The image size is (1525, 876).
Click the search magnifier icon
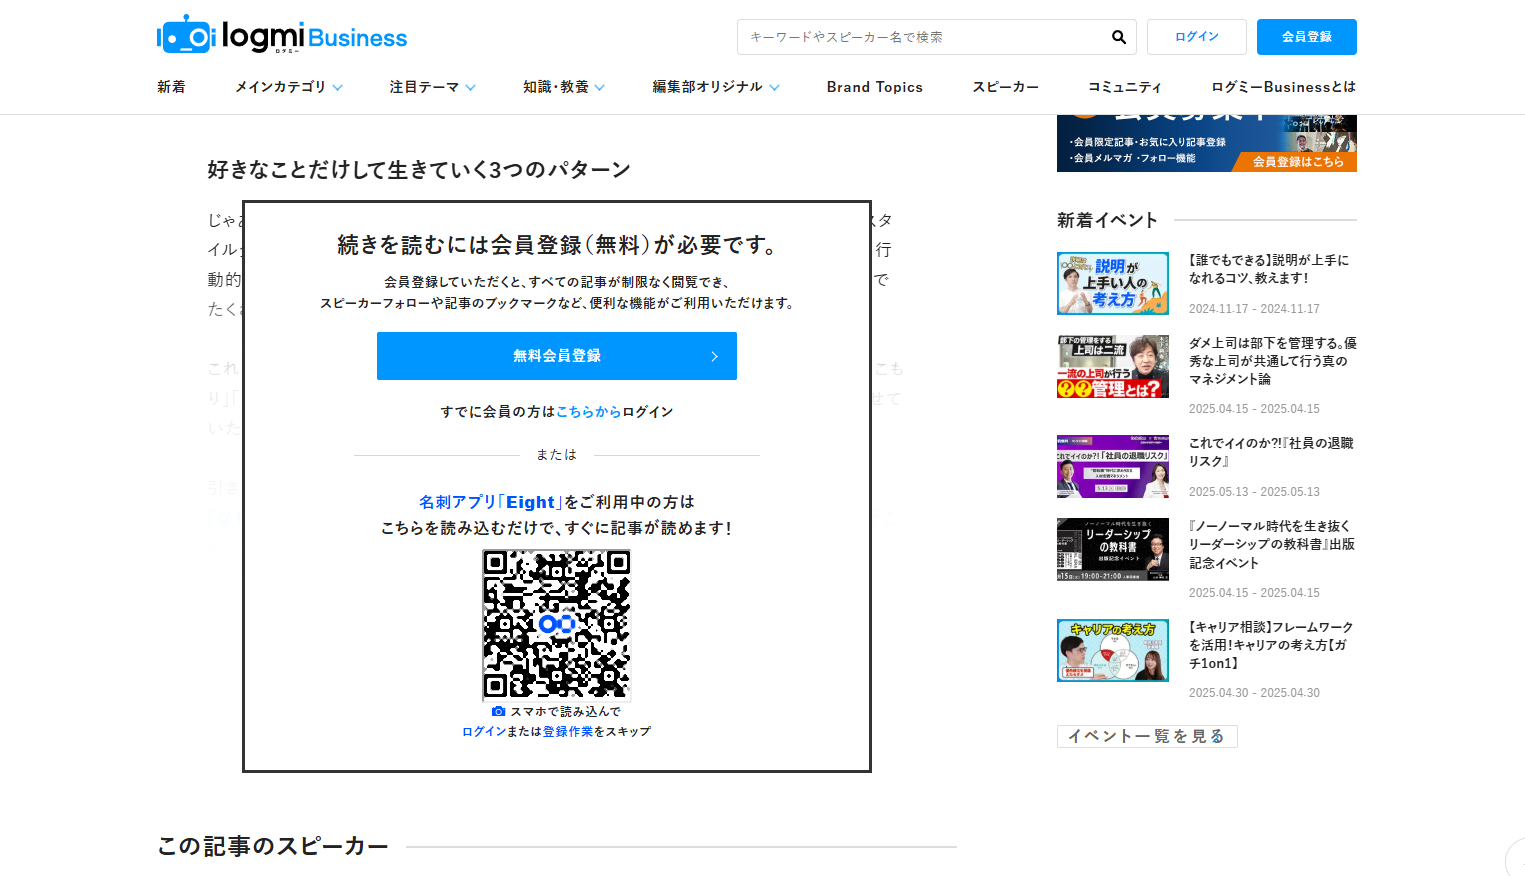(x=1118, y=37)
